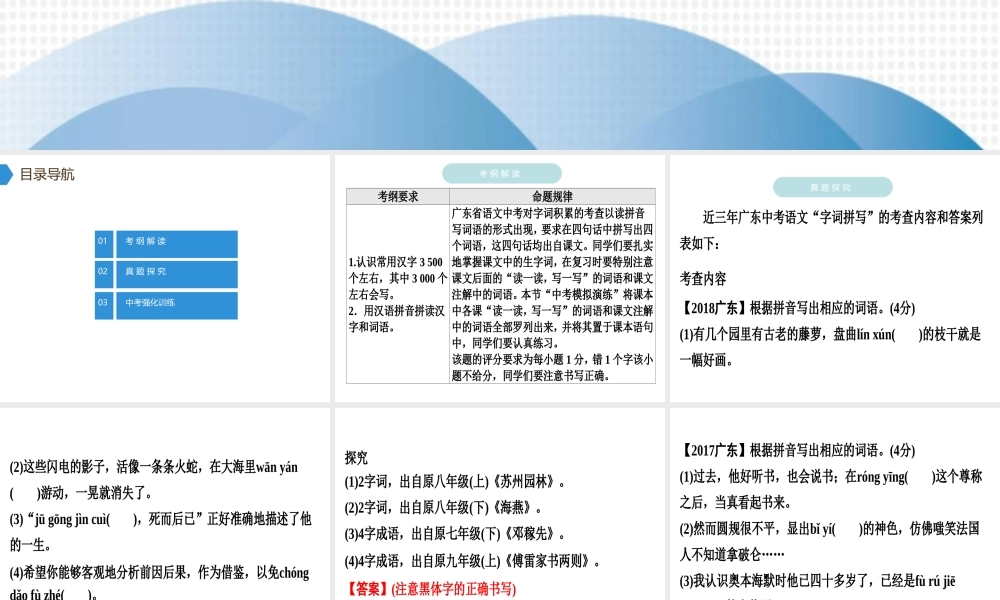Click the line 【2018广东】根据拼音写出相应的词语
The height and width of the screenshot is (600, 1000).
coord(797,308)
